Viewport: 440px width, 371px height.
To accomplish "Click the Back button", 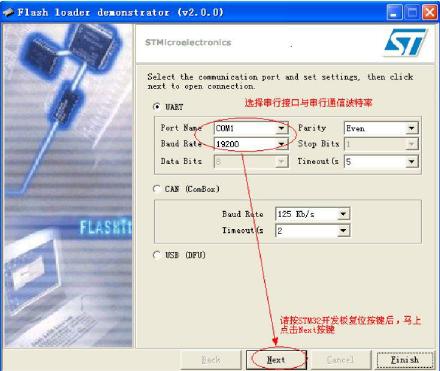I will [x=211, y=360].
